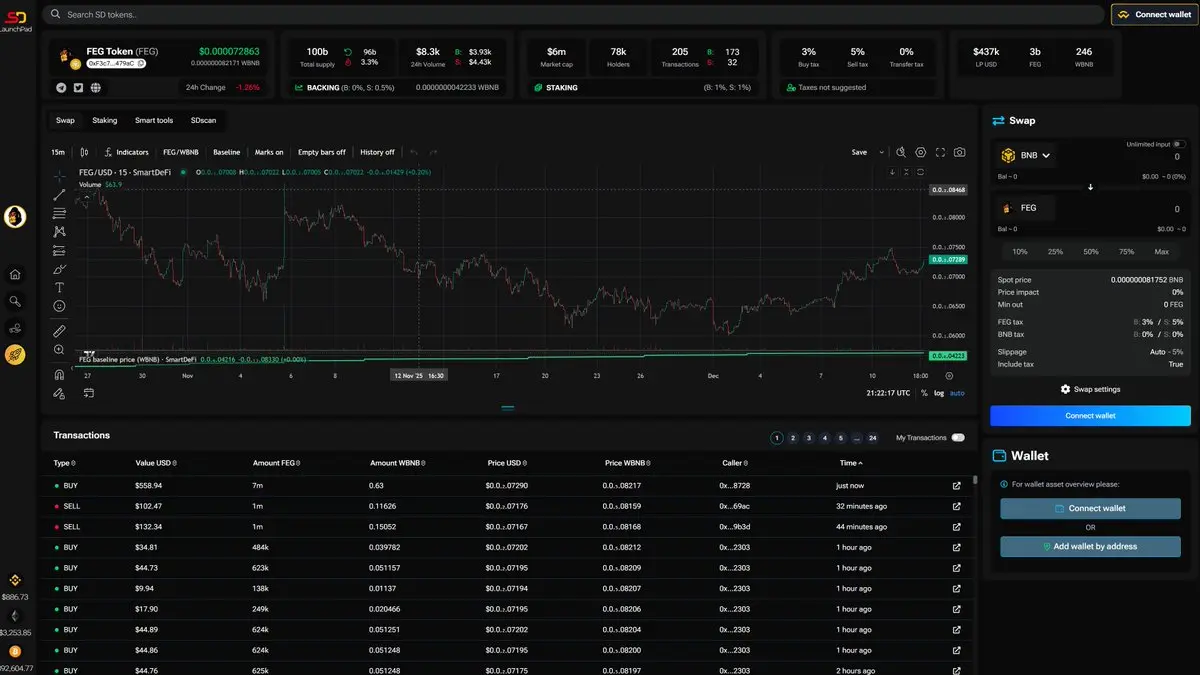Click the top Connect wallet button
Image resolution: width=1200 pixels, height=675 pixels.
(x=1155, y=15)
